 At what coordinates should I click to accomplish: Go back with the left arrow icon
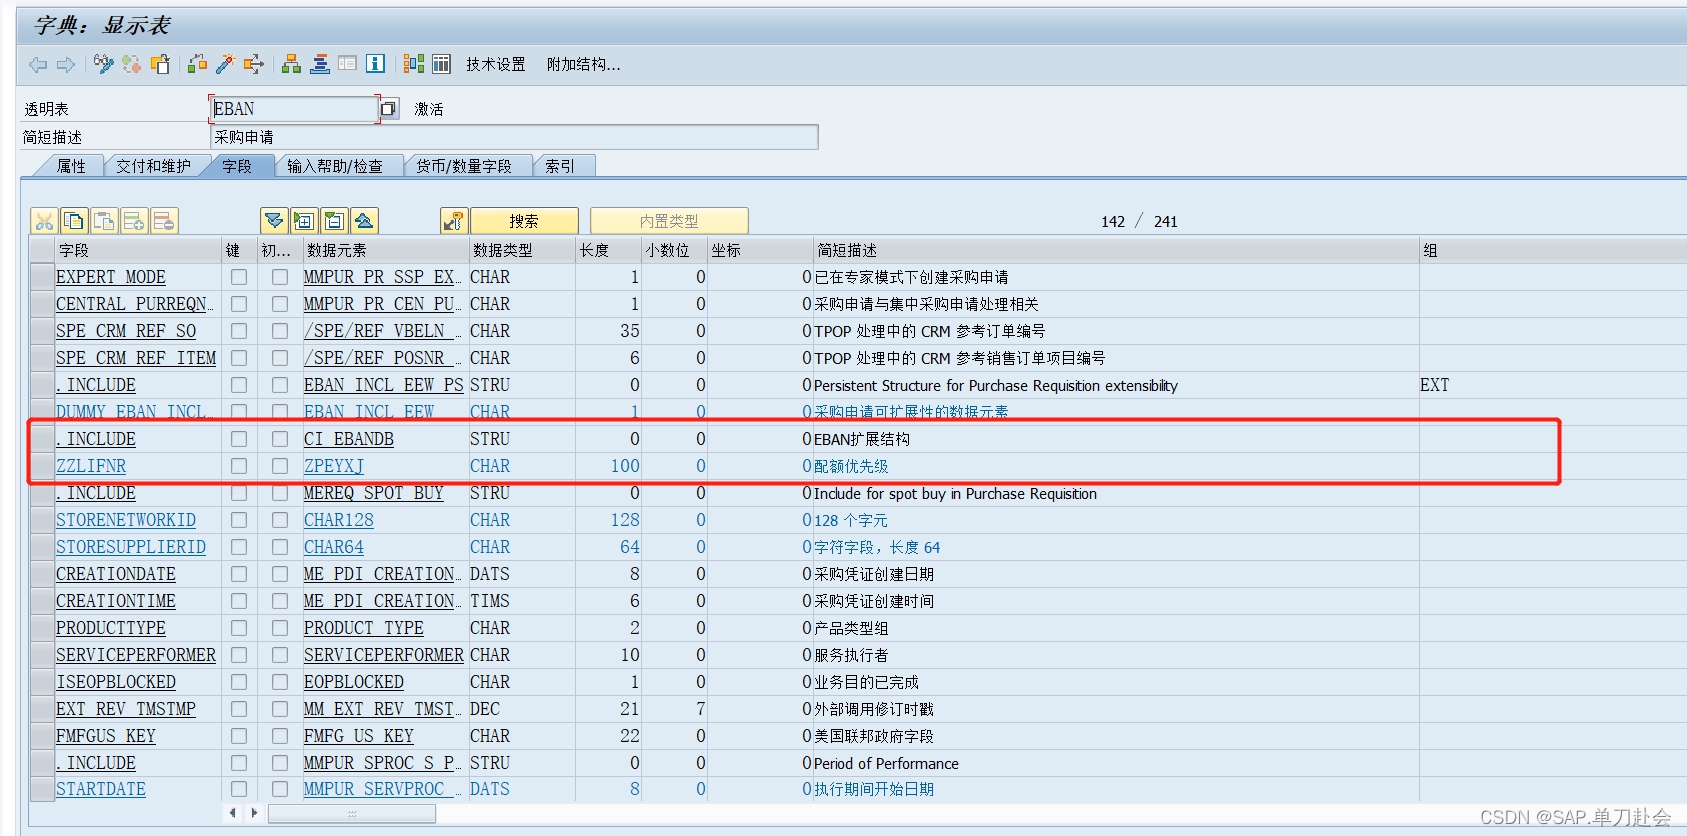pyautogui.click(x=38, y=65)
